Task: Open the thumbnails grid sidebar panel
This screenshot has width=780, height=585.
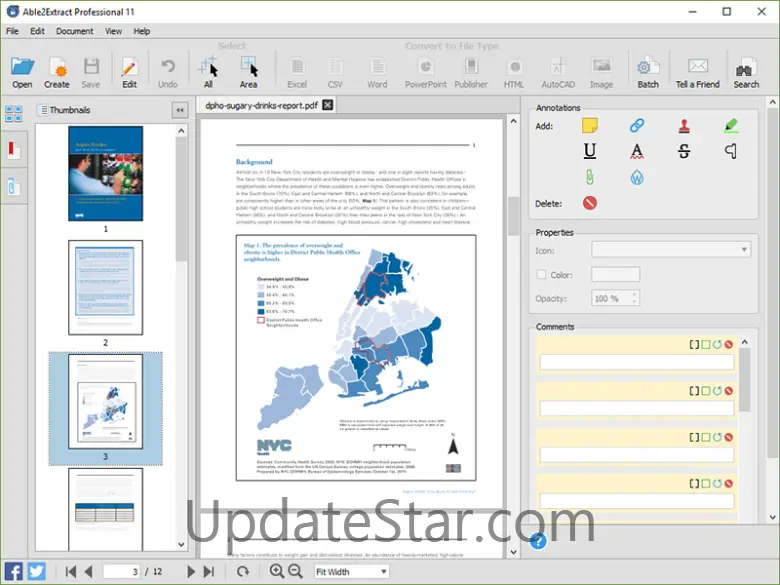Action: tap(13, 113)
